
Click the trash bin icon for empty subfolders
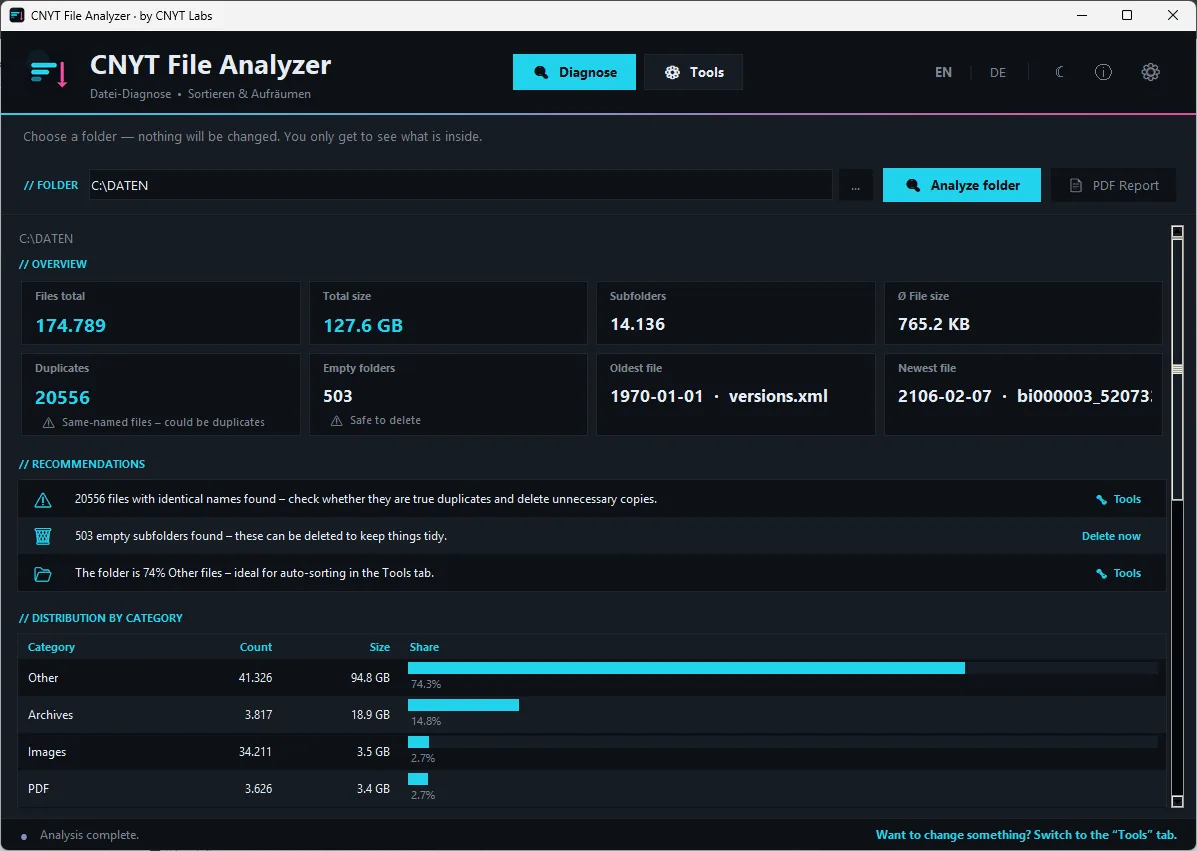pyautogui.click(x=43, y=537)
